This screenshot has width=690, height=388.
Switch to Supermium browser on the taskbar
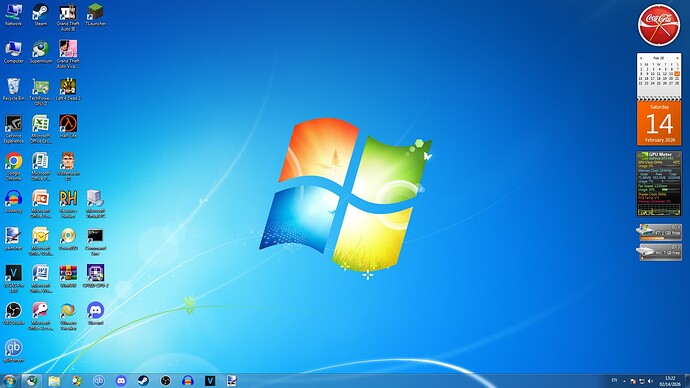32,381
